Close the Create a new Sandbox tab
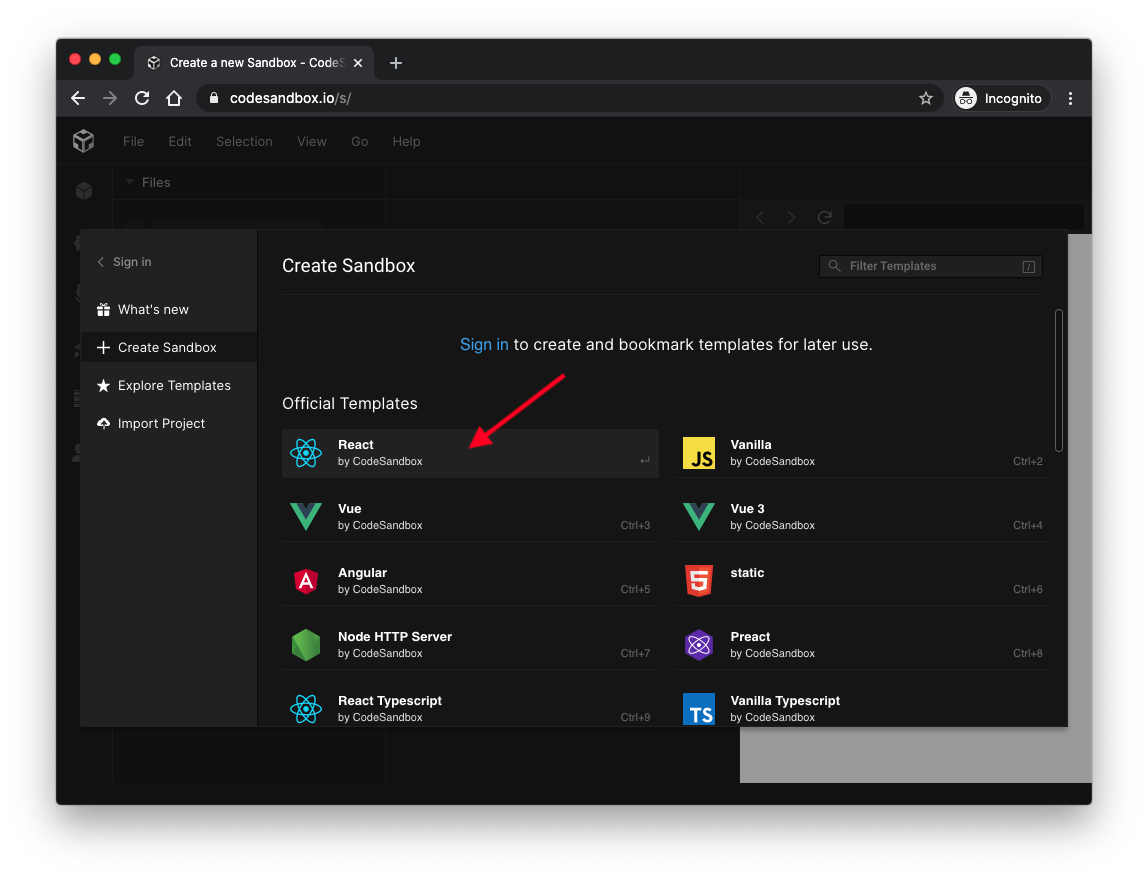This screenshot has height=879, width=1148. tap(358, 63)
